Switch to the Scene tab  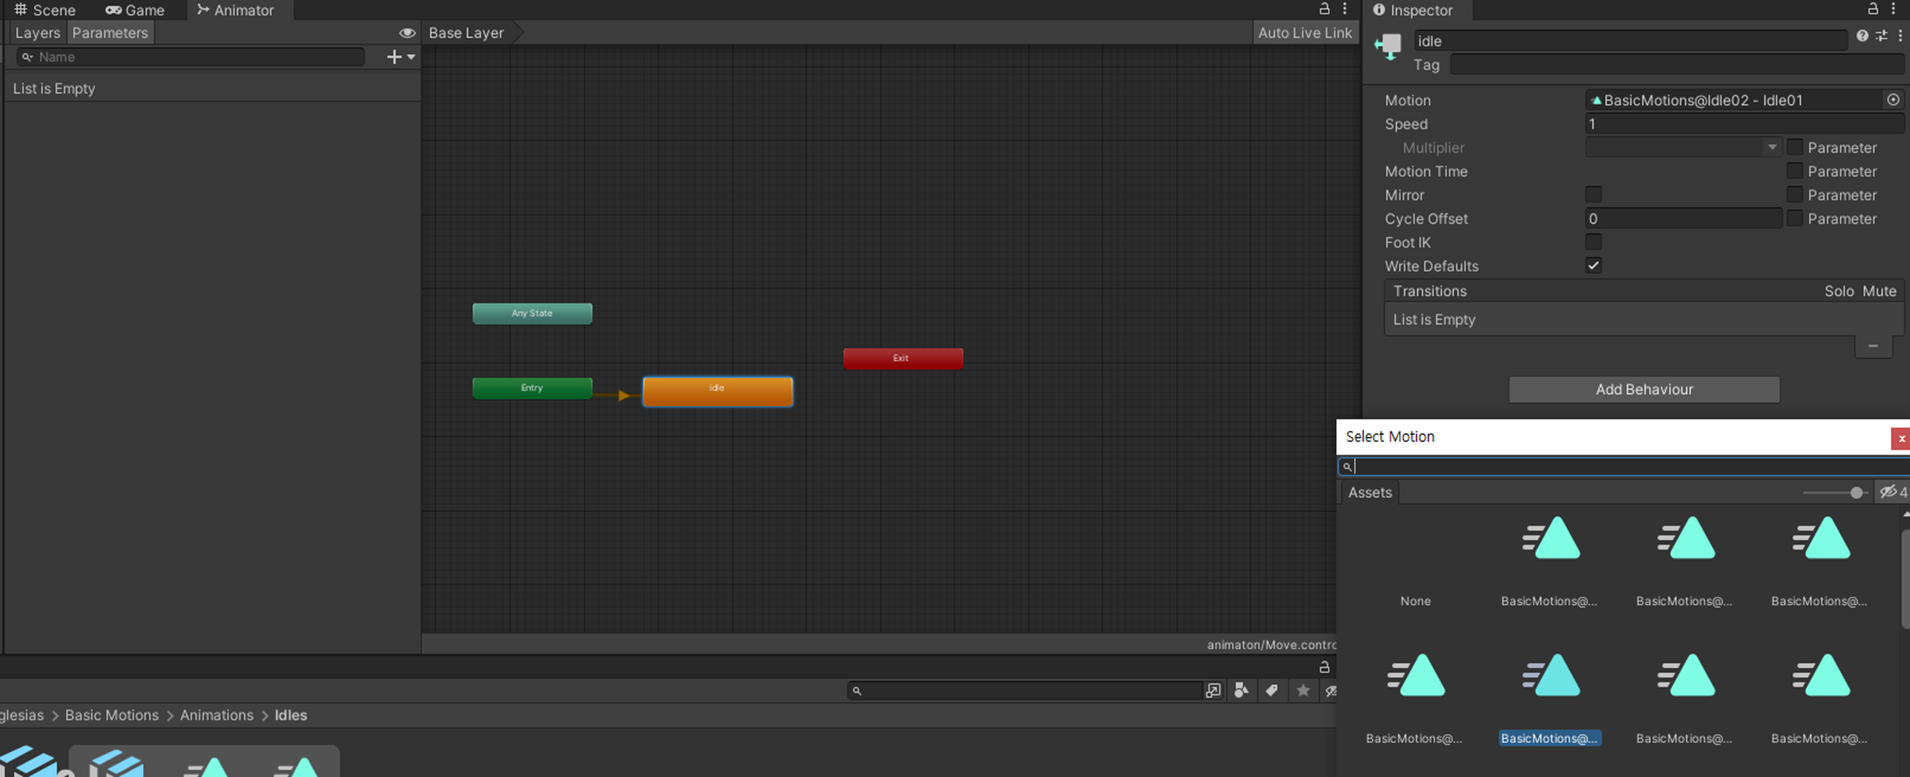click(45, 10)
